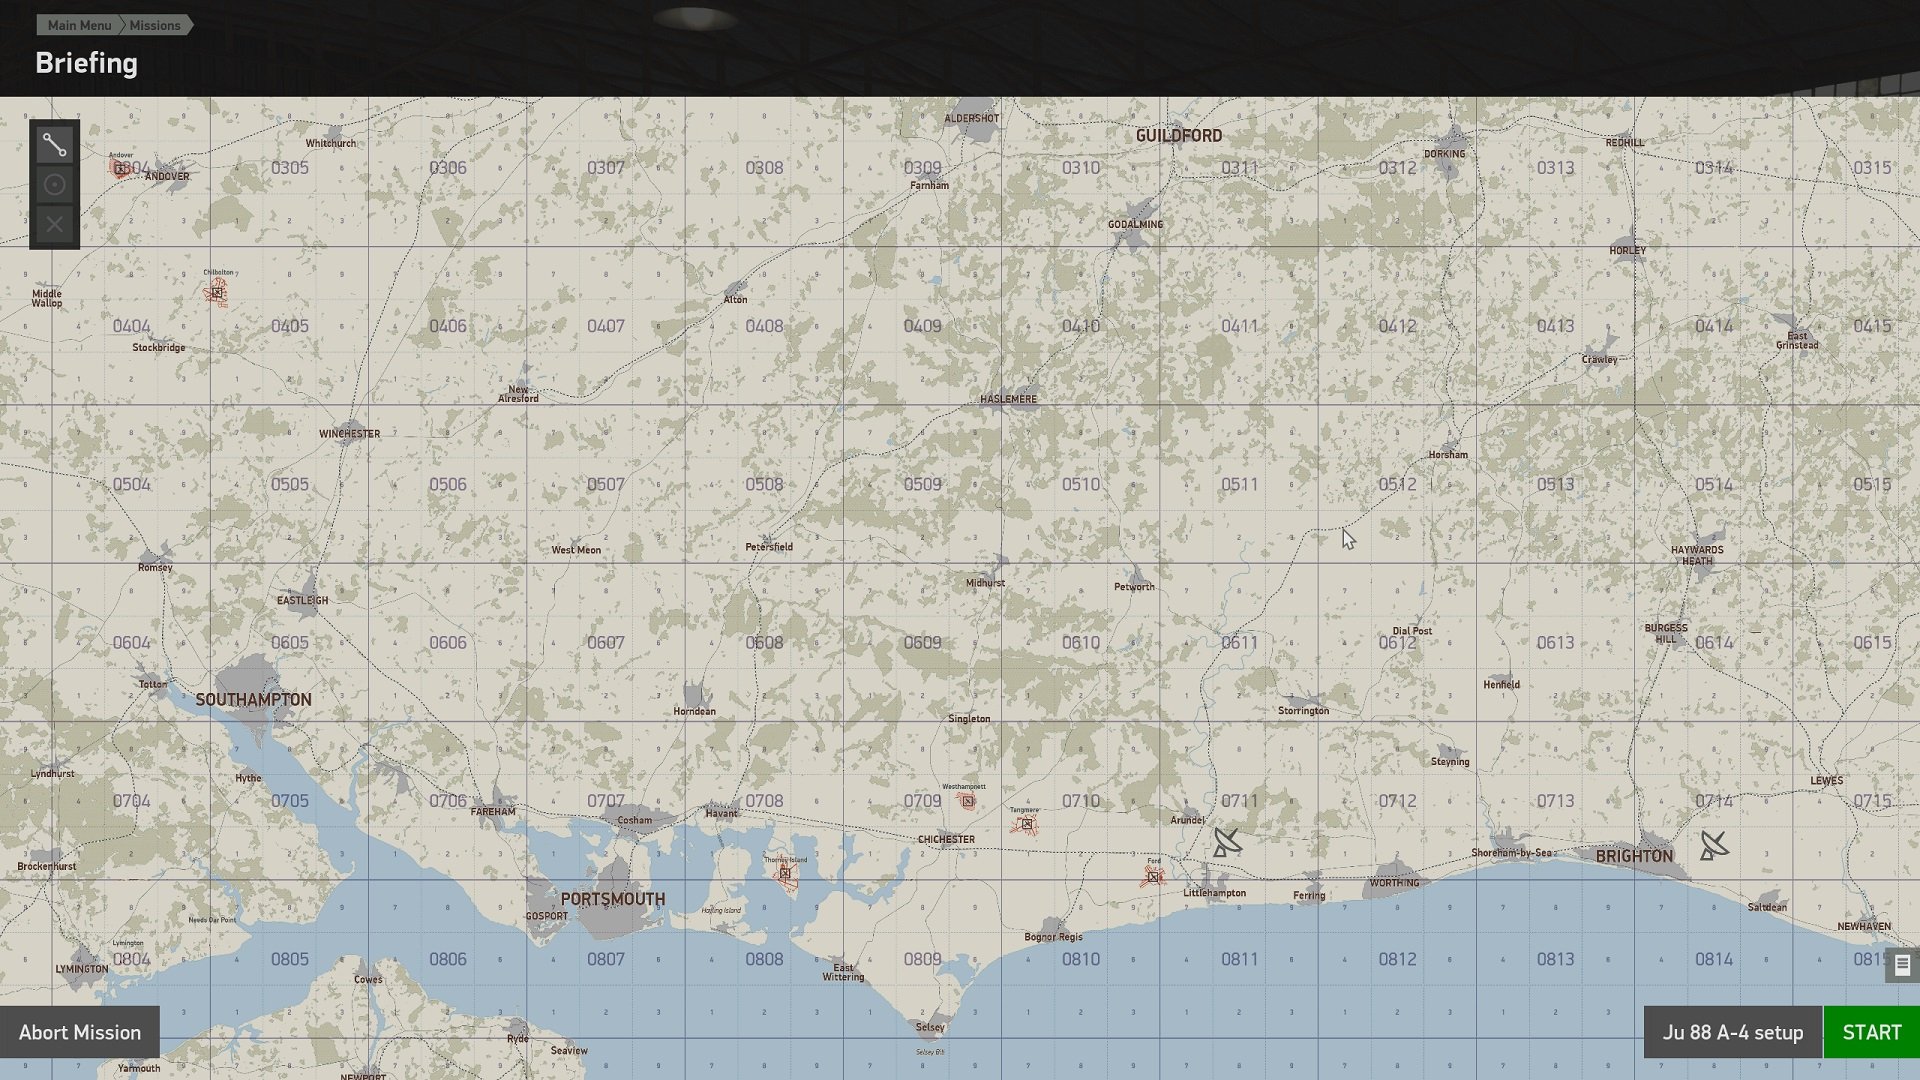
Task: Click the Crawley town label
Action: [1599, 360]
